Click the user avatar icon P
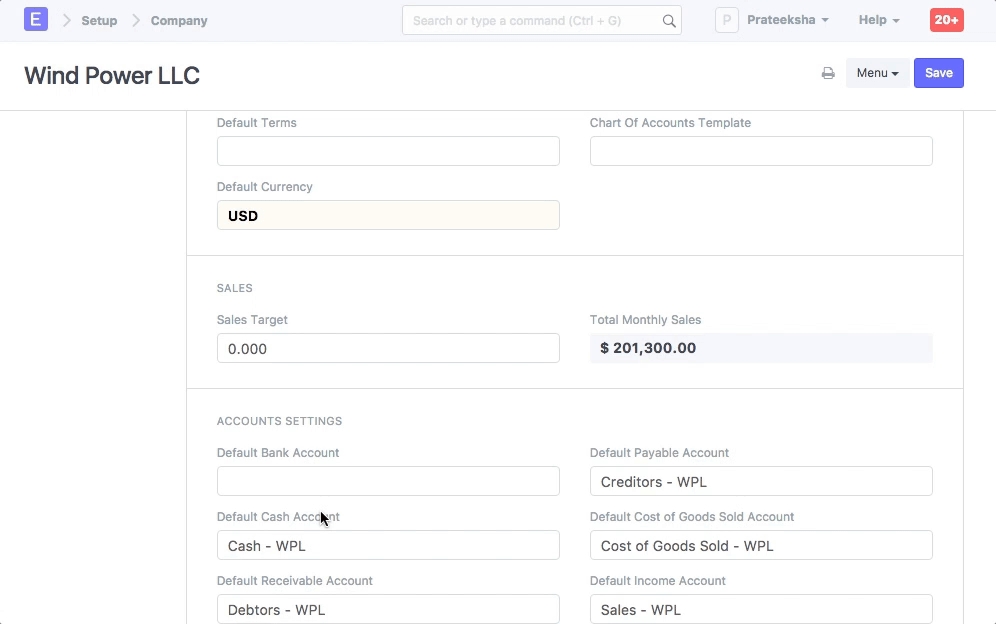Viewport: 996px width, 624px height. click(726, 20)
